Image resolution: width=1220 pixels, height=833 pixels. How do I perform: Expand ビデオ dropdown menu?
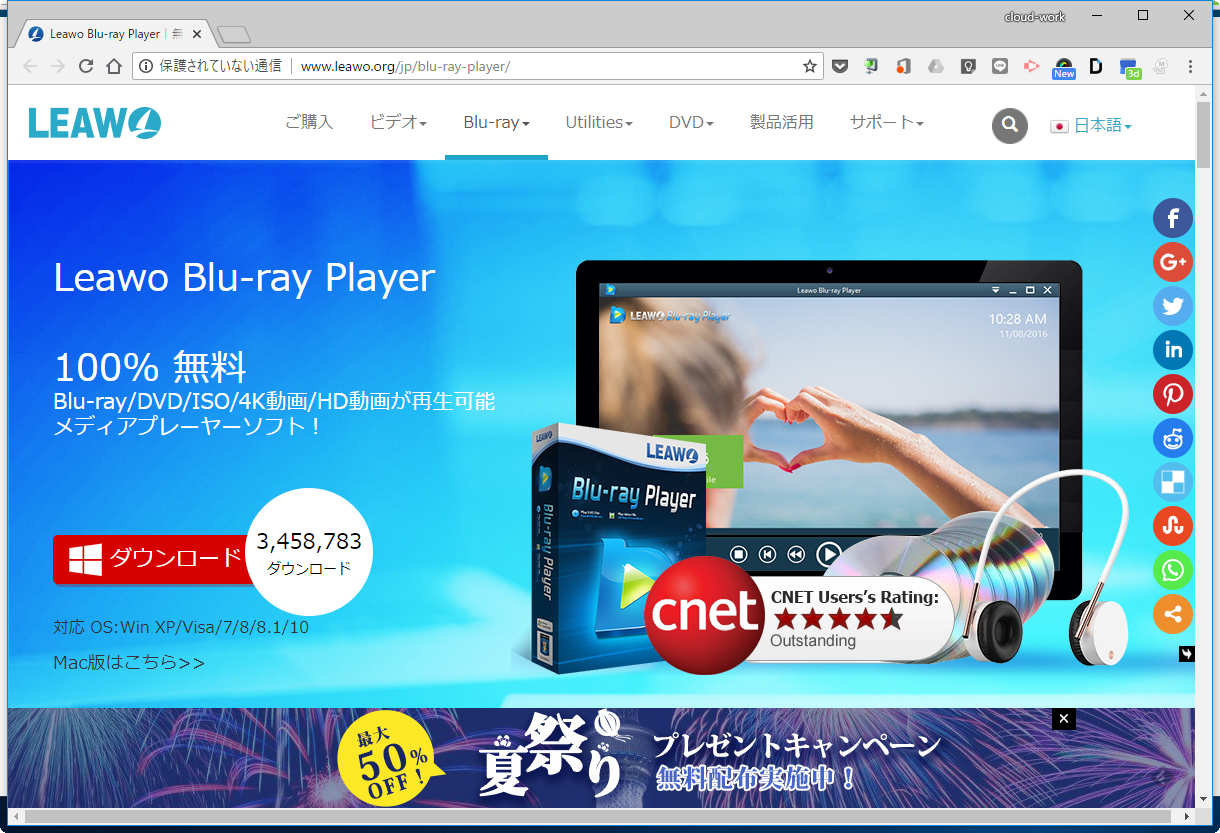(x=398, y=123)
